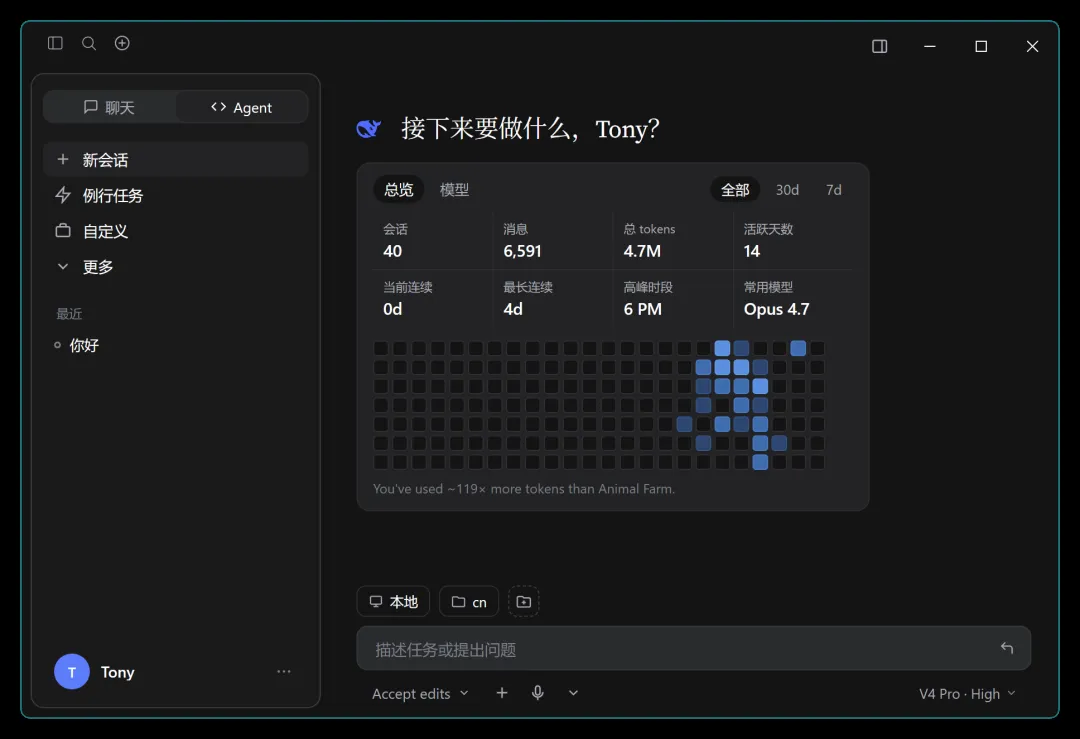
Task: Click the 当前连续 0d stat
Action: (433, 298)
